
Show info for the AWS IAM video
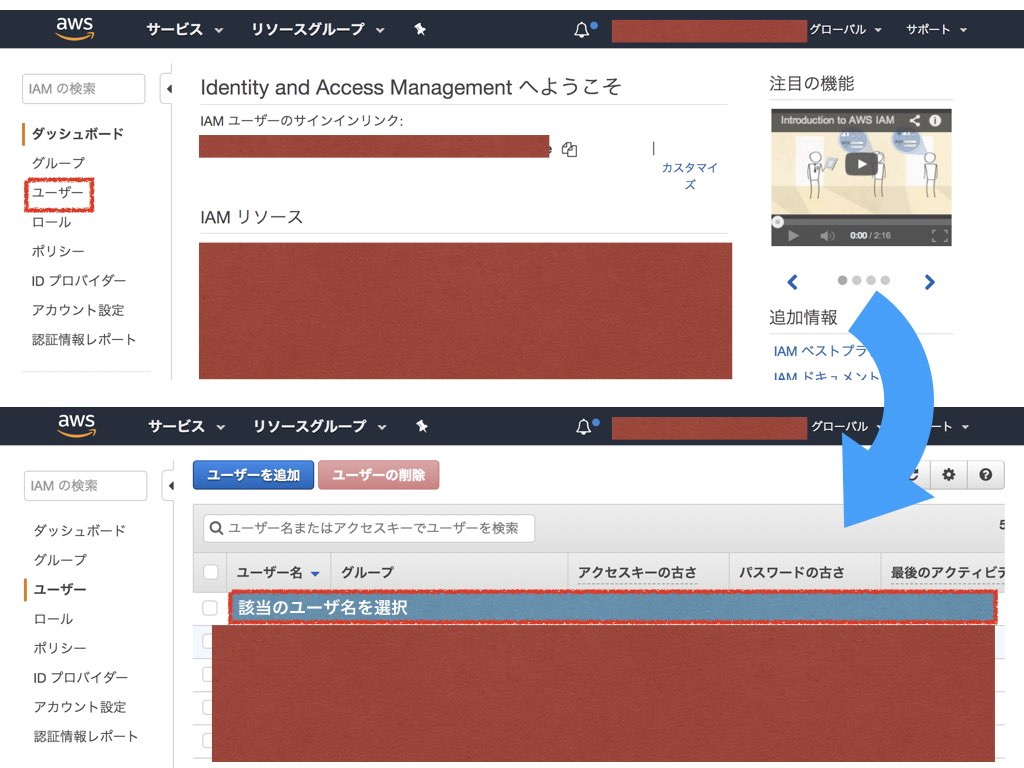pyautogui.click(x=935, y=120)
